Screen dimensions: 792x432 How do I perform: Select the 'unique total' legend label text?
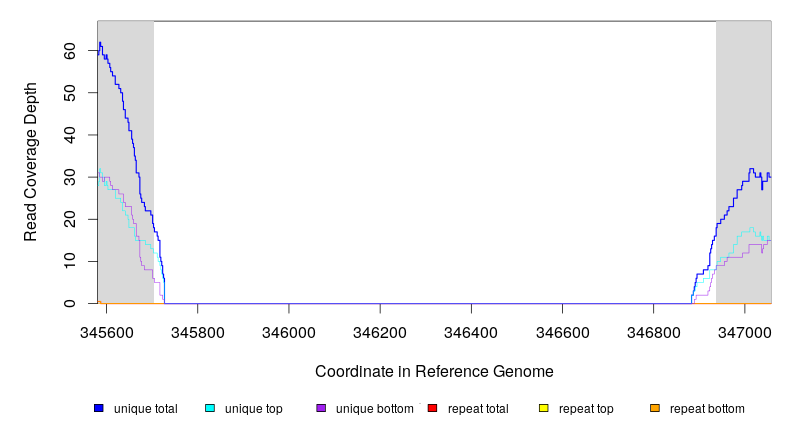tap(145, 409)
